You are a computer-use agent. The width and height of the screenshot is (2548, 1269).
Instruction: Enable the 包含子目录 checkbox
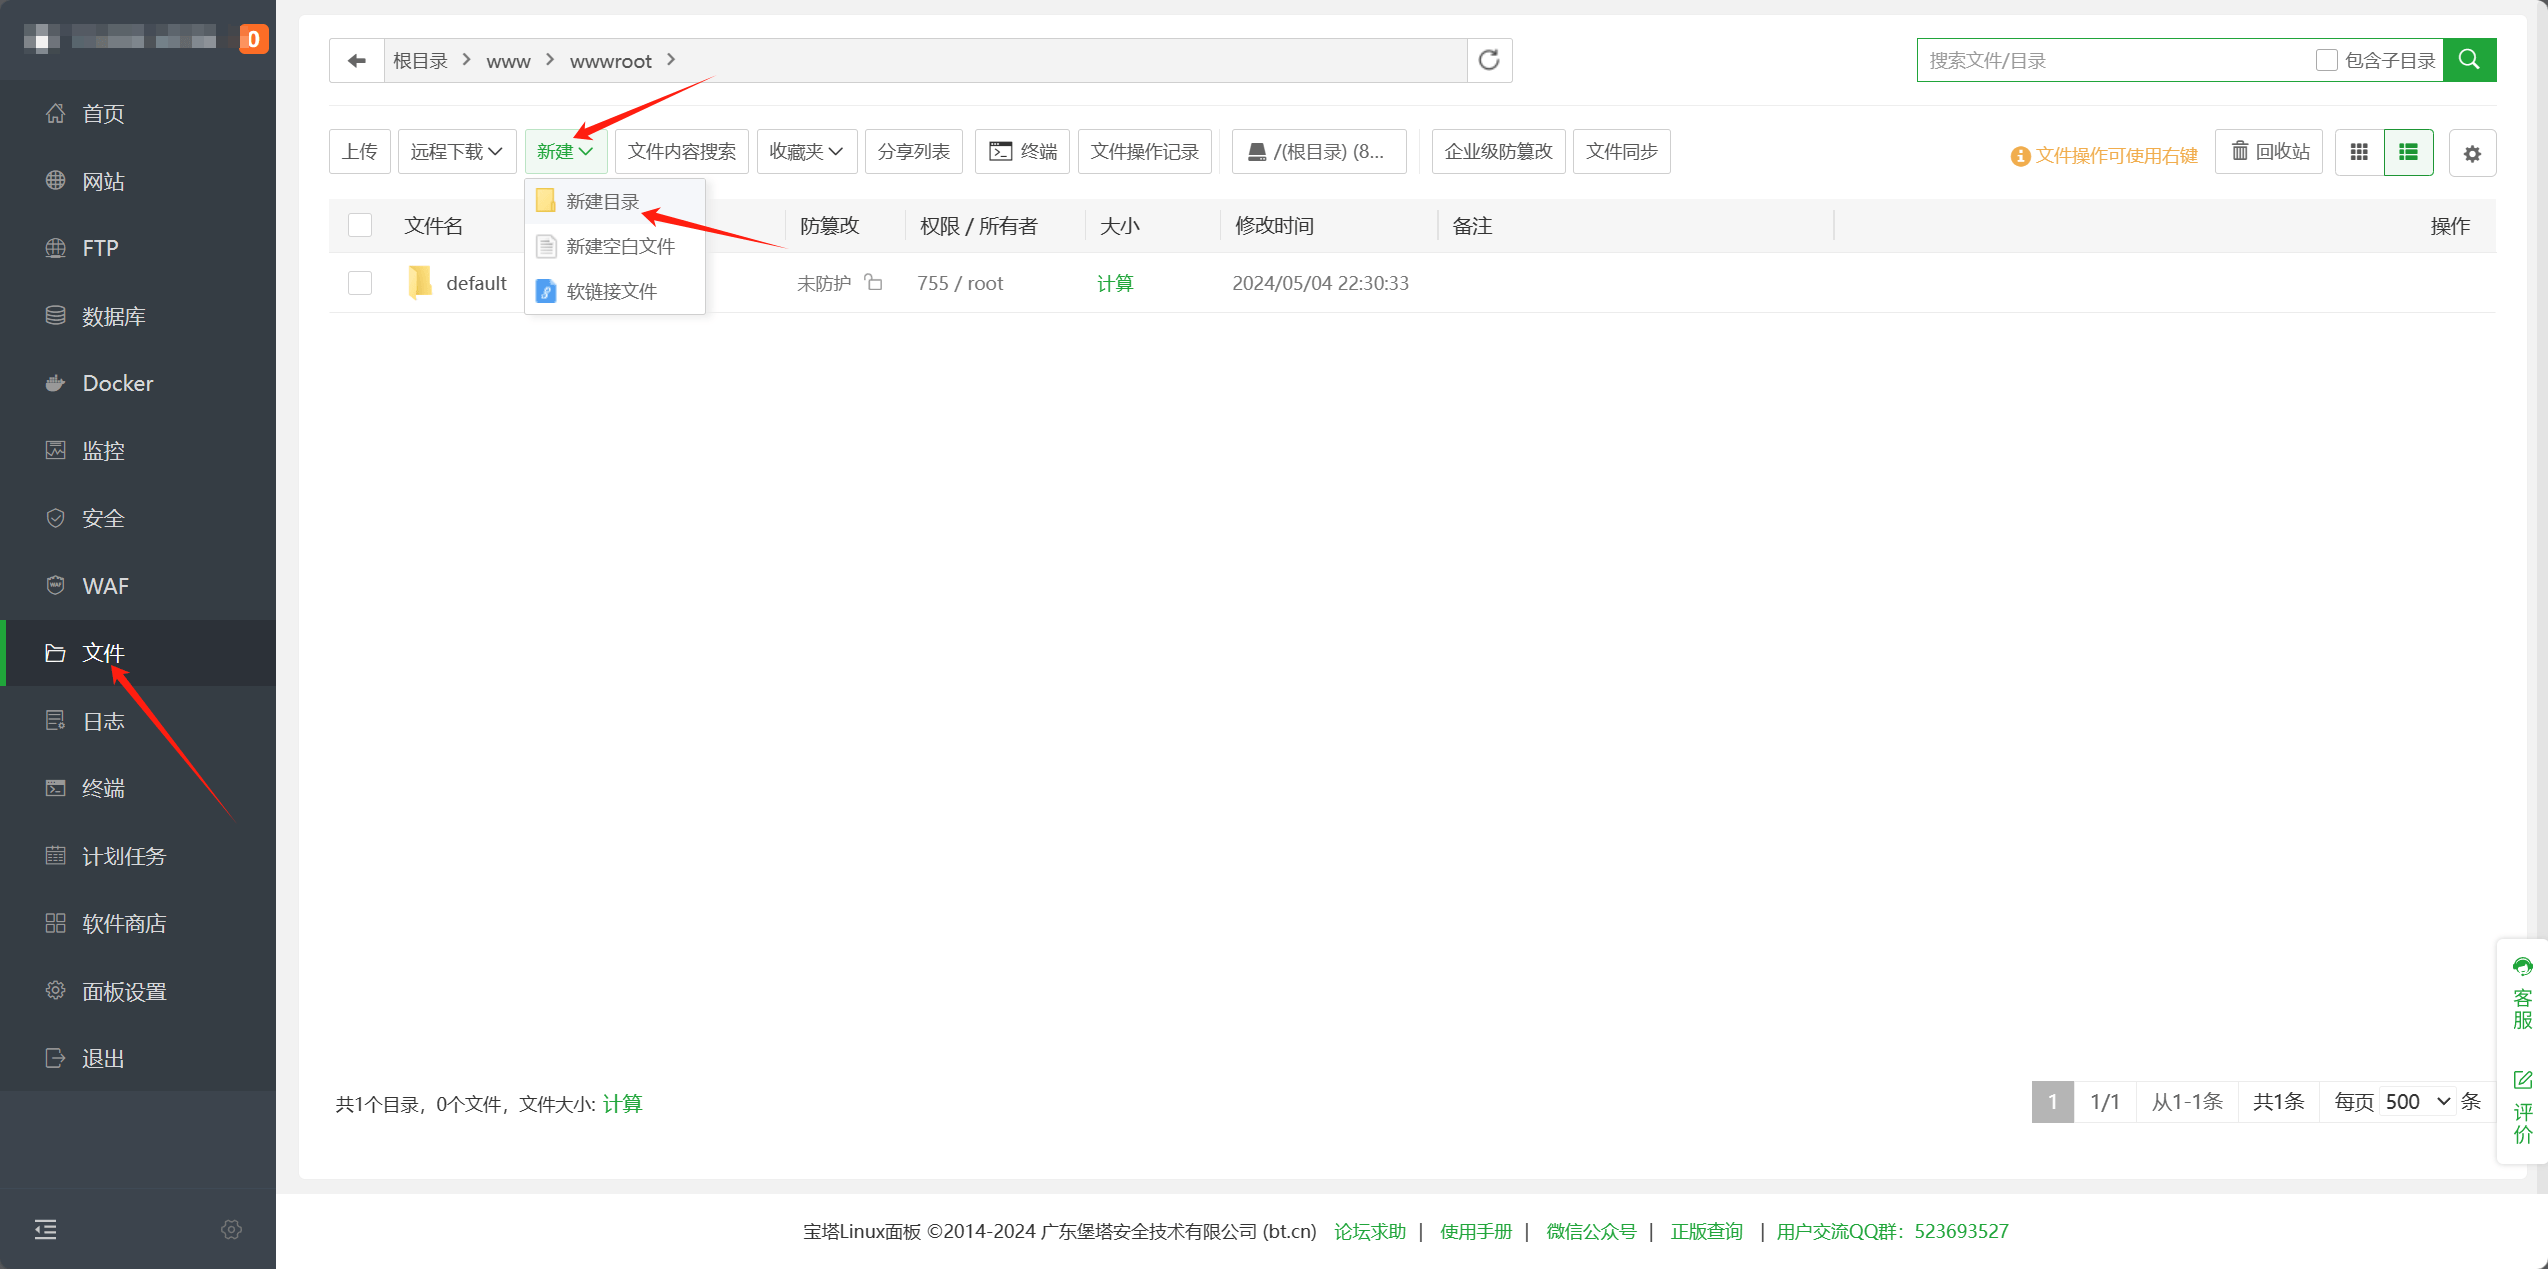tap(2327, 61)
